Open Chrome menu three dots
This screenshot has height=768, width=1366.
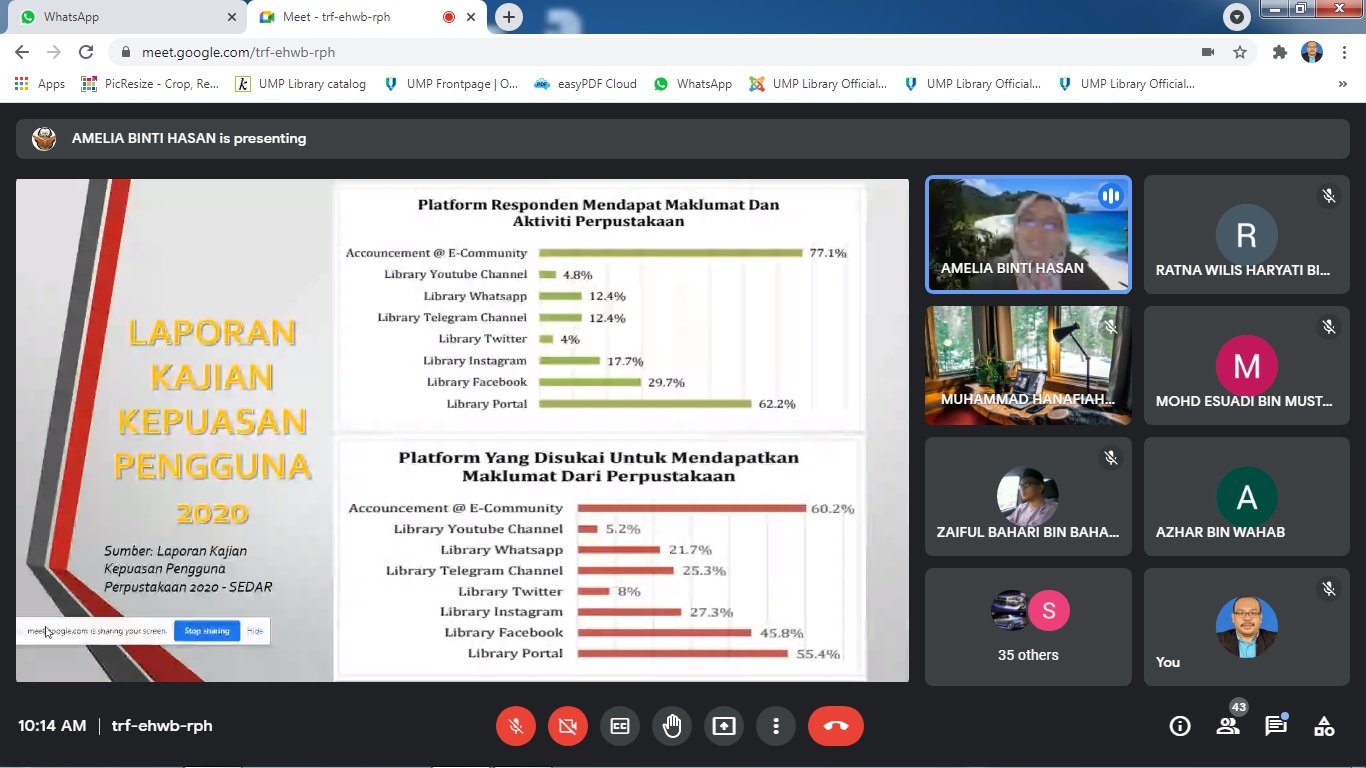pyautogui.click(x=1344, y=52)
